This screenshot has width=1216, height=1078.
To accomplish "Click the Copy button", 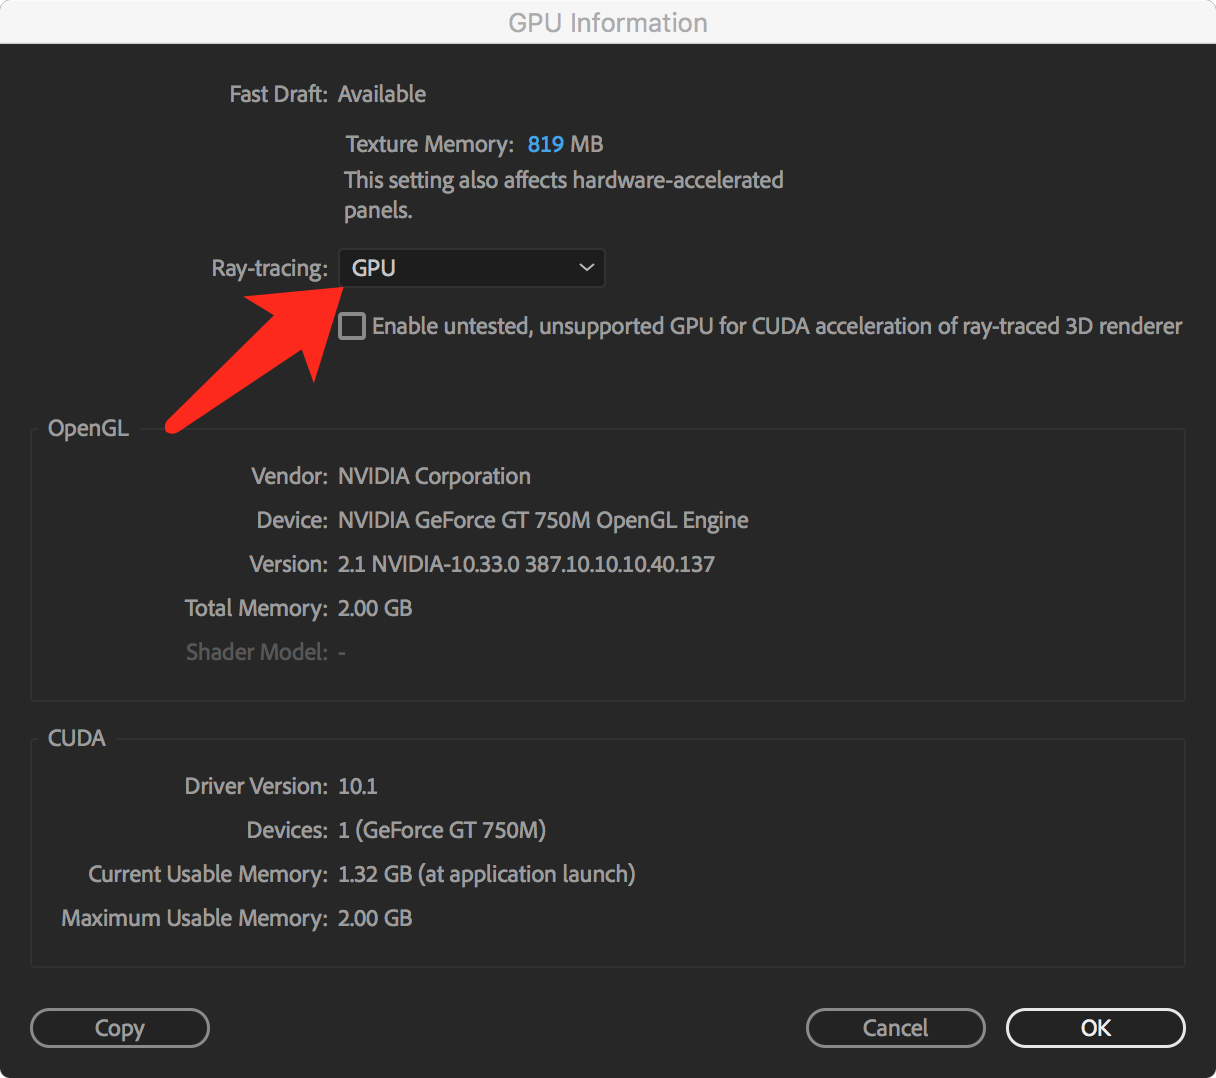I will 120,1028.
